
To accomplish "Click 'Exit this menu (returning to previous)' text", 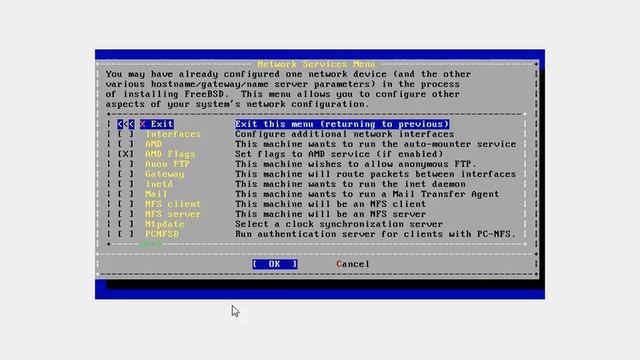I will [x=342, y=124].
